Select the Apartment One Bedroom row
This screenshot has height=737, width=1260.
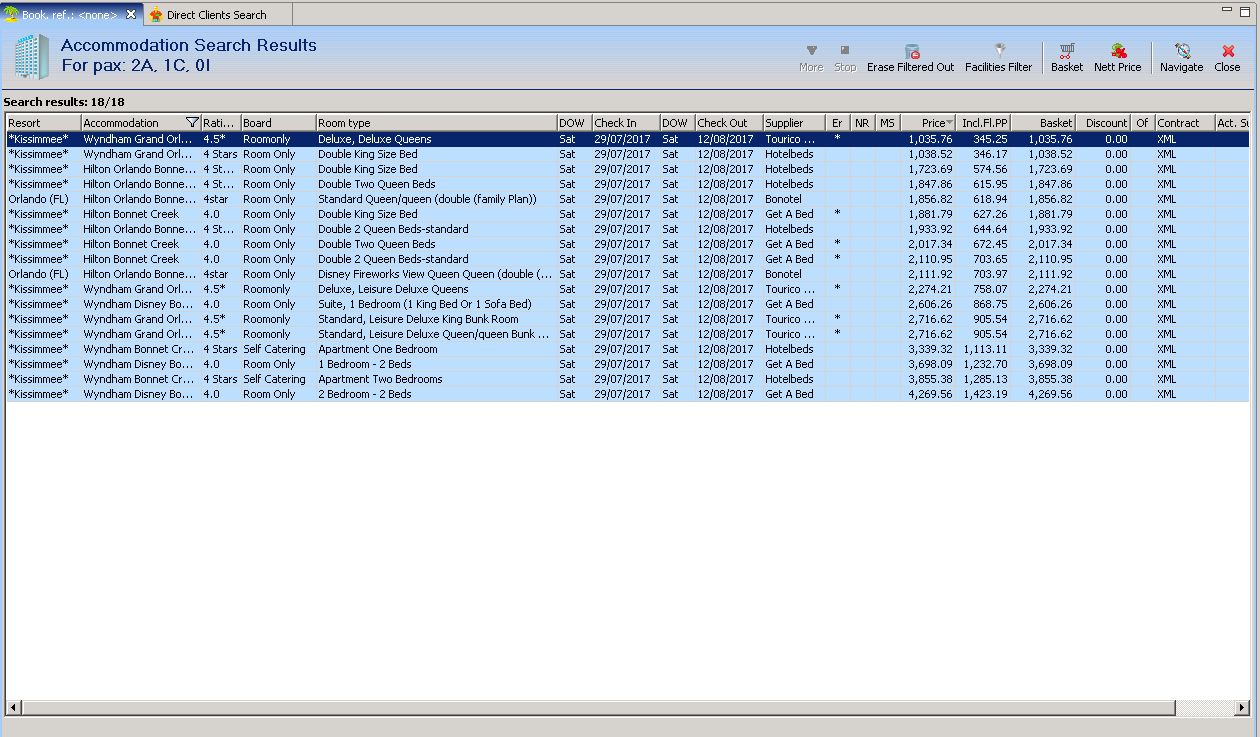coord(627,349)
